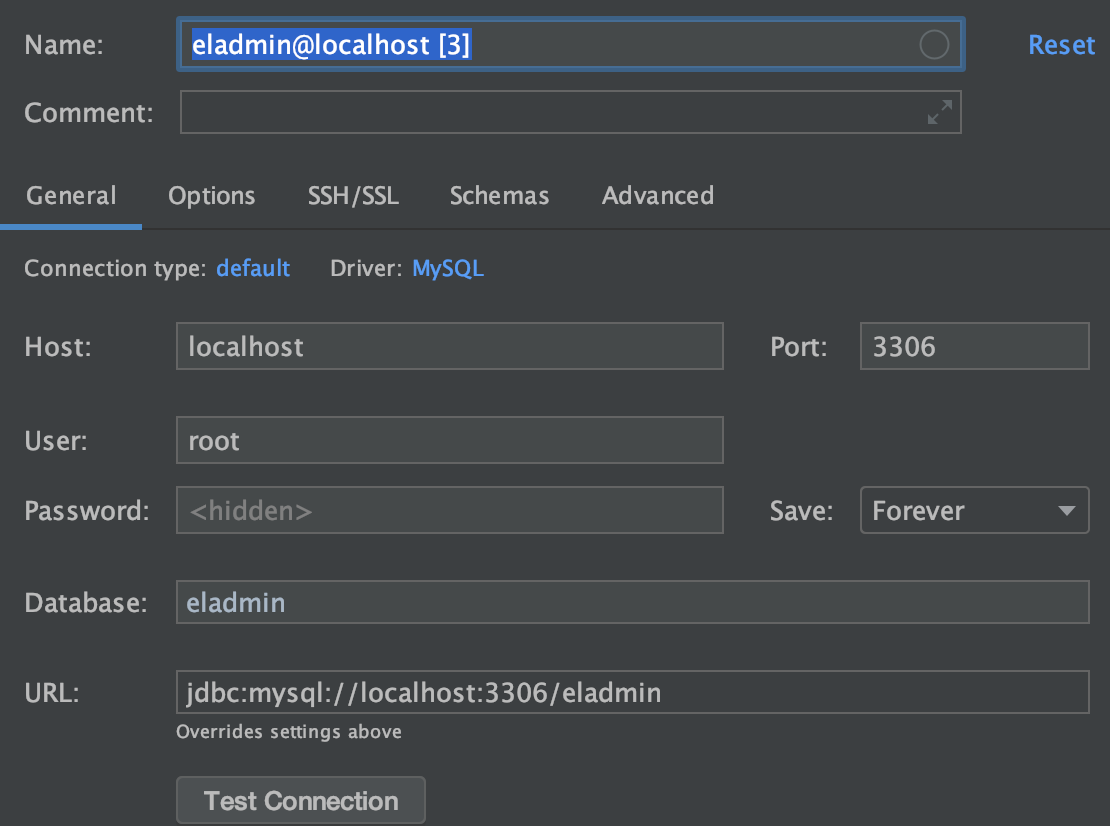Click the hidden Password field
Screen dimensions: 1110x826
click(450, 510)
